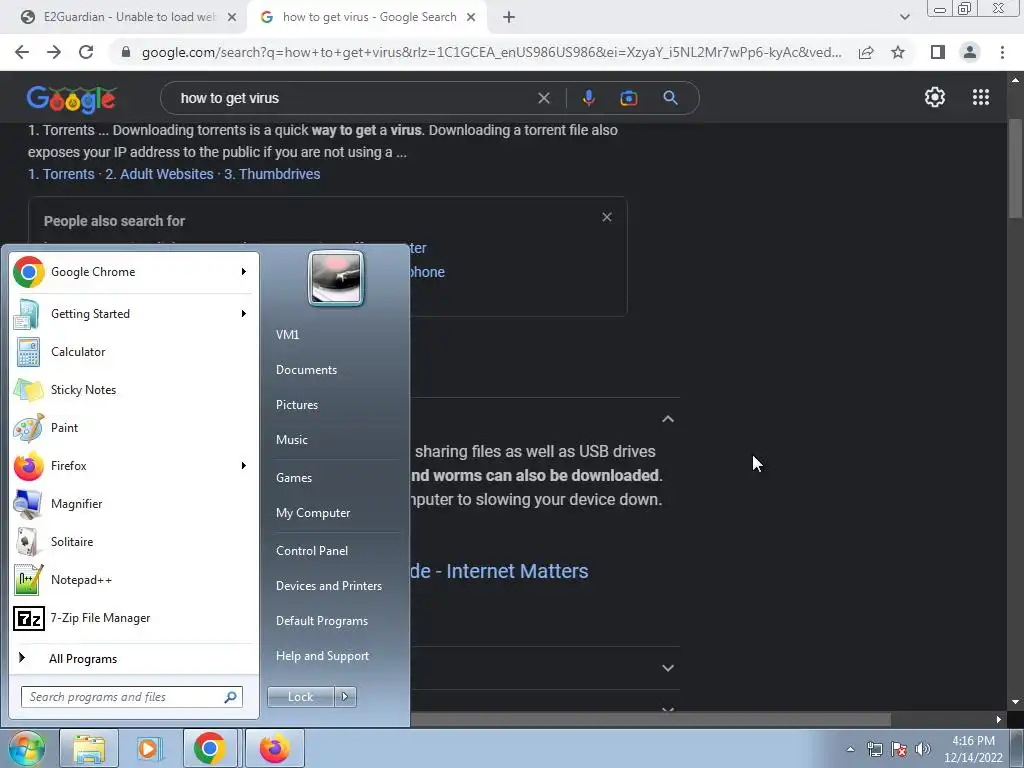The image size is (1024, 768).
Task: Open Chrome side panel
Action: [938, 52]
